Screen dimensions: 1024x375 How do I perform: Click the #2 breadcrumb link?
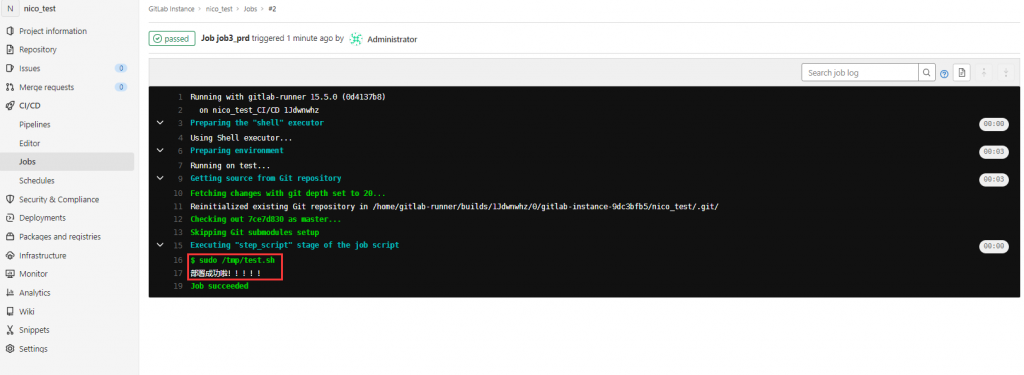(x=272, y=10)
